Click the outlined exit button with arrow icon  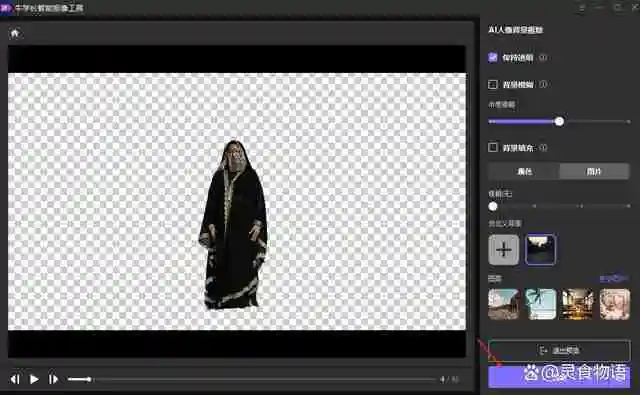[x=559, y=350]
